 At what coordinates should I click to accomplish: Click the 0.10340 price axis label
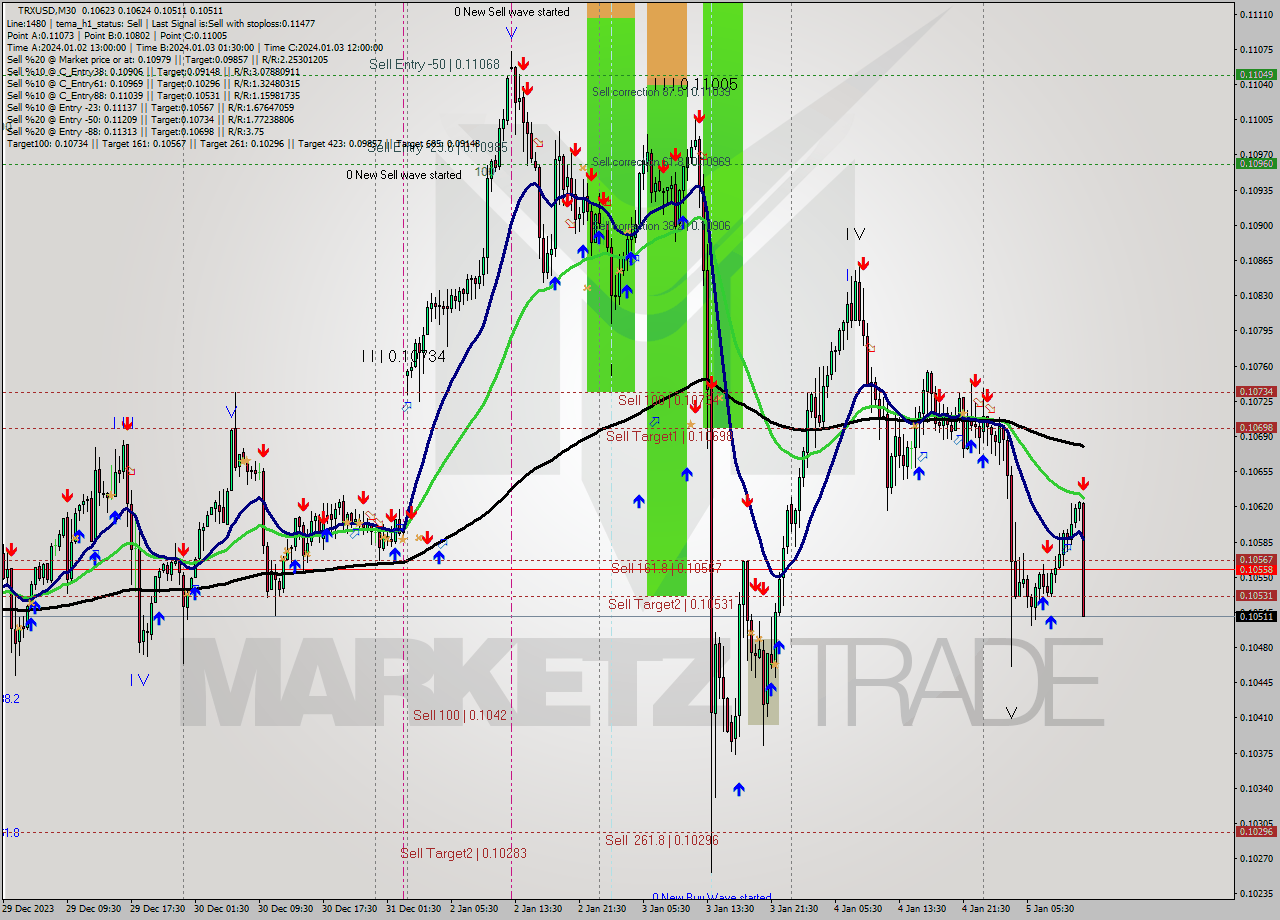(x=1256, y=788)
